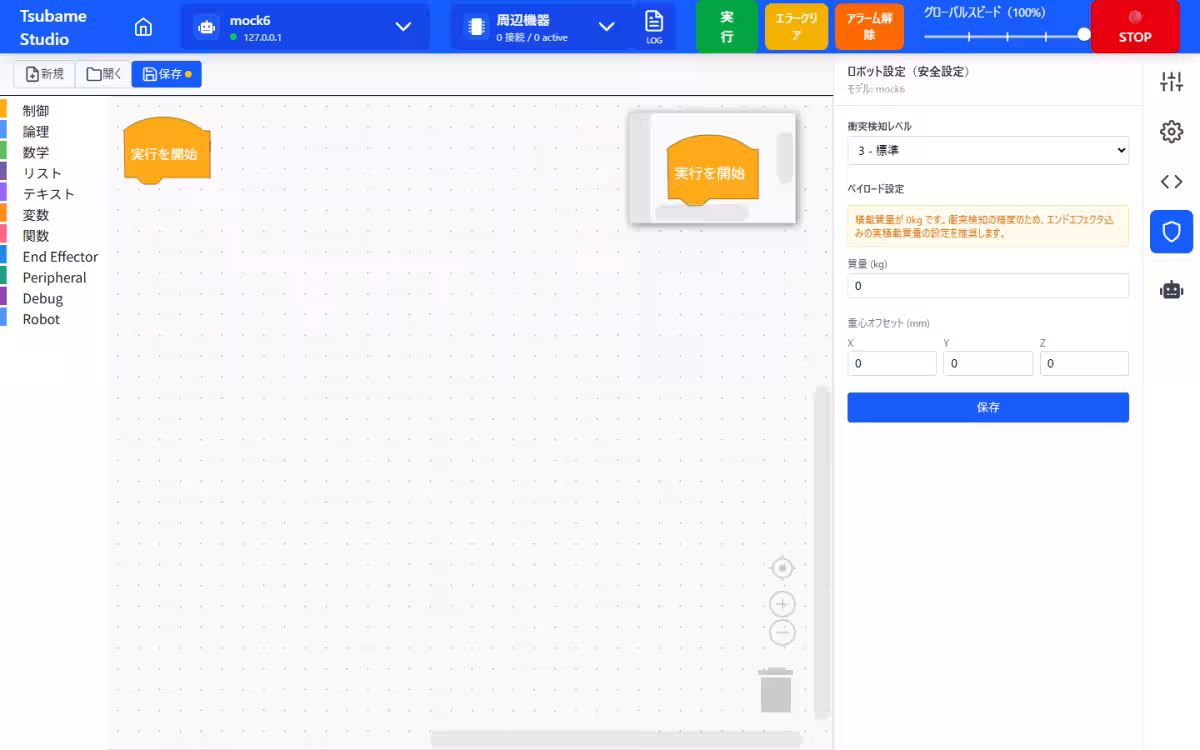Click the エラークリア button
This screenshot has height=750, width=1200.
796,27
